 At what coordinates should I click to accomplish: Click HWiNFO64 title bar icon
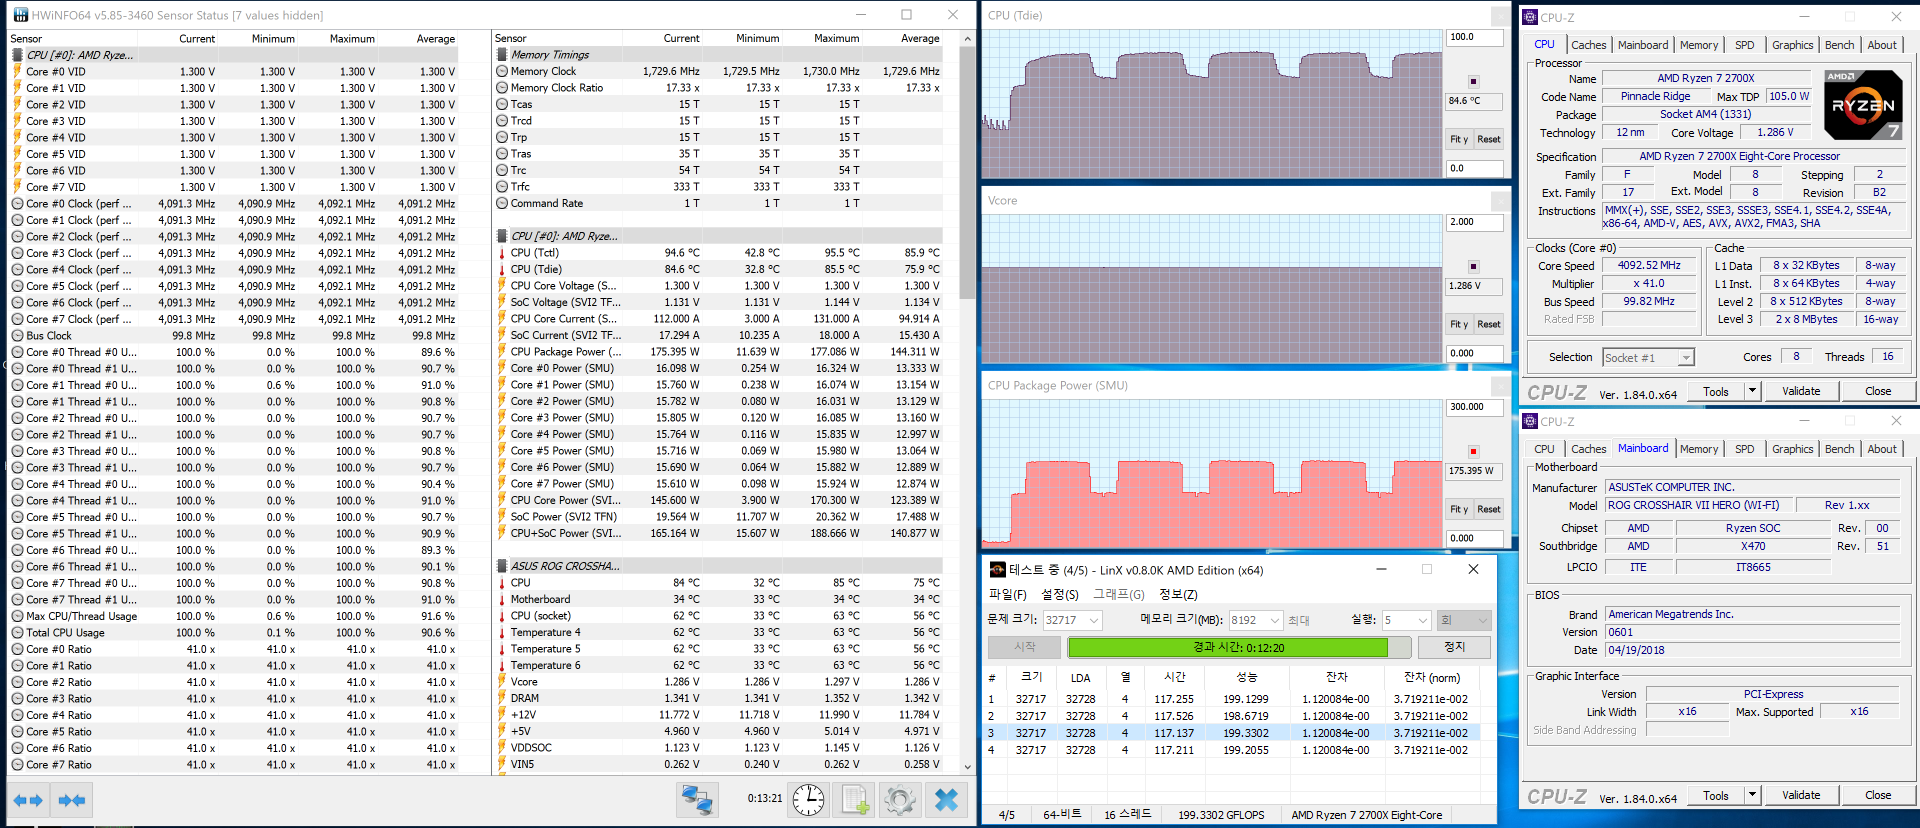(20, 15)
